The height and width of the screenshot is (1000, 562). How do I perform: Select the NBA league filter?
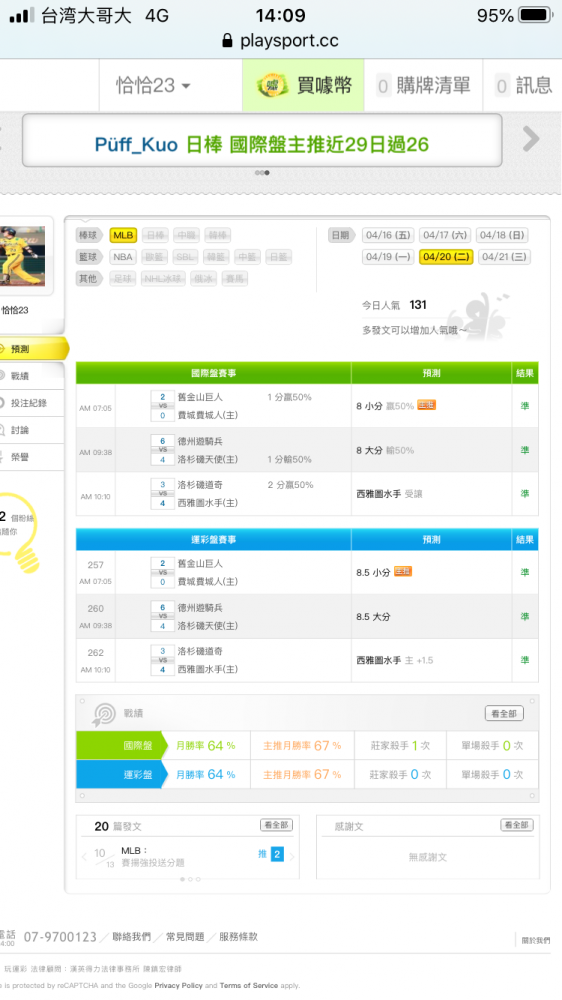pos(122,257)
